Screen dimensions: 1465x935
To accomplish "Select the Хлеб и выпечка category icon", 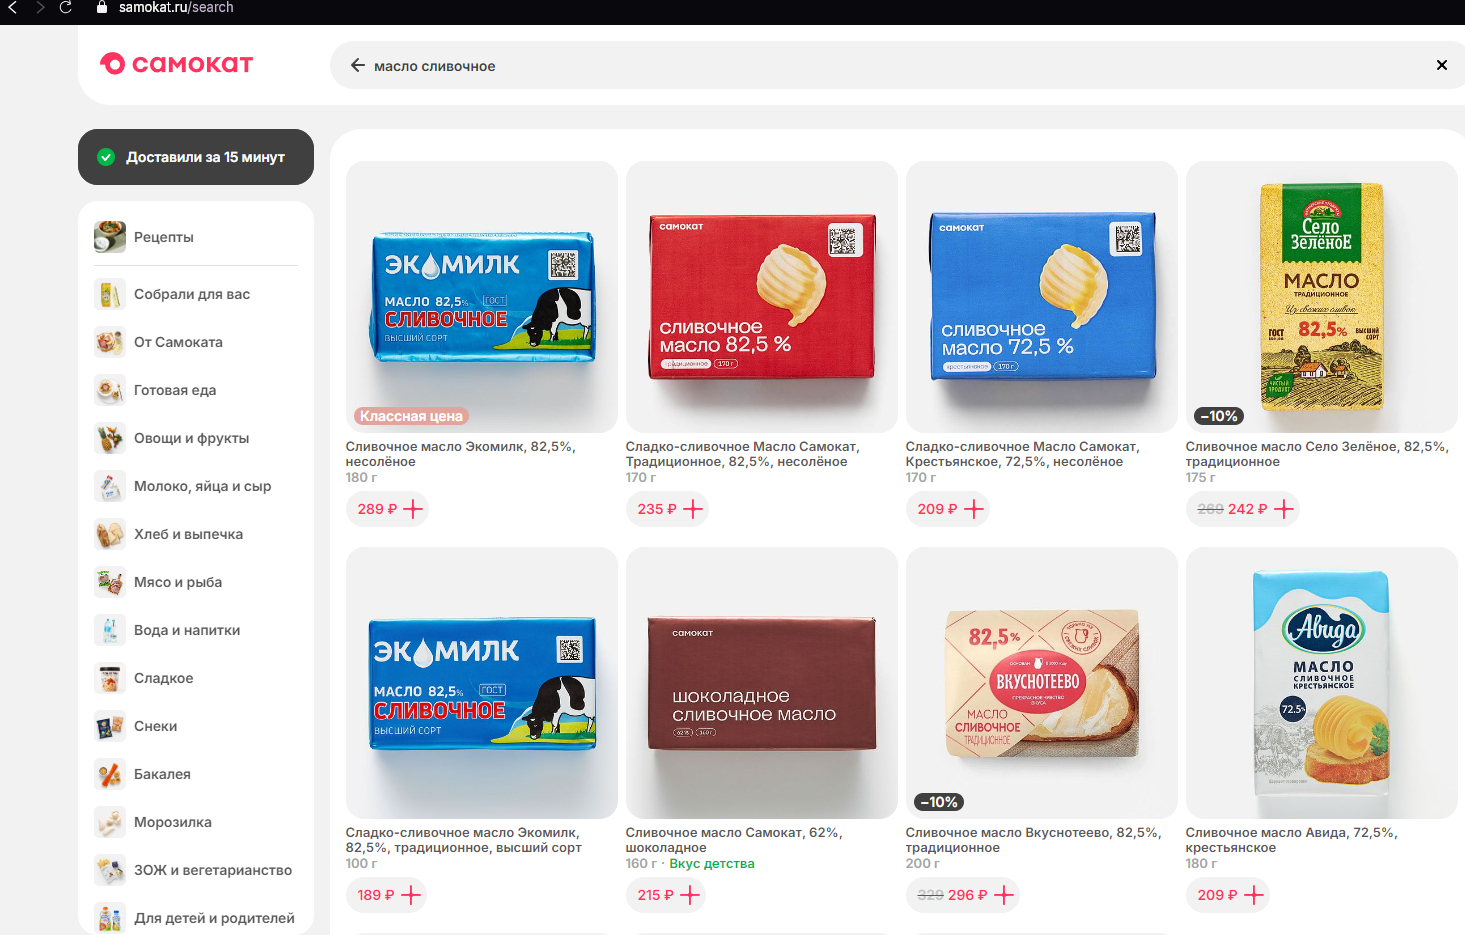I will (x=110, y=534).
